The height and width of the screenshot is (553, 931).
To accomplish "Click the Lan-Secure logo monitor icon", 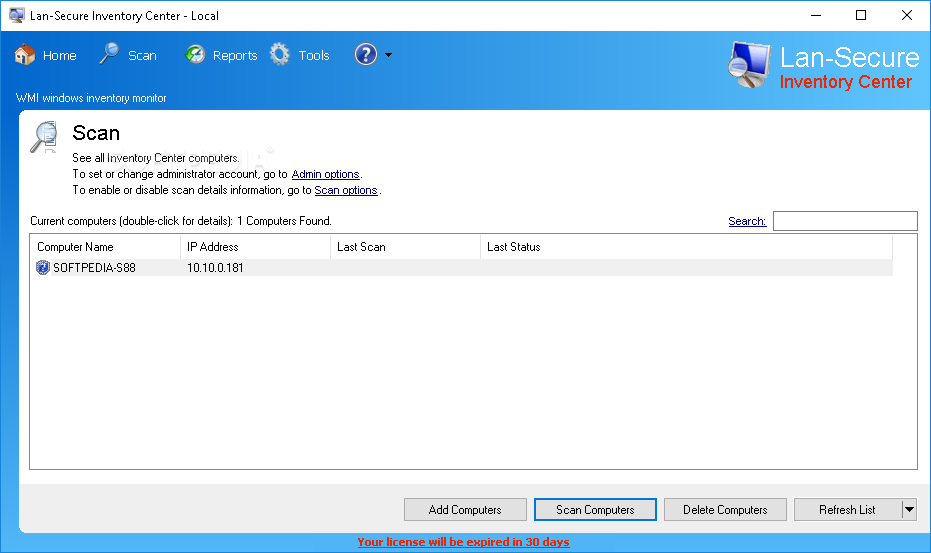I will tap(749, 65).
